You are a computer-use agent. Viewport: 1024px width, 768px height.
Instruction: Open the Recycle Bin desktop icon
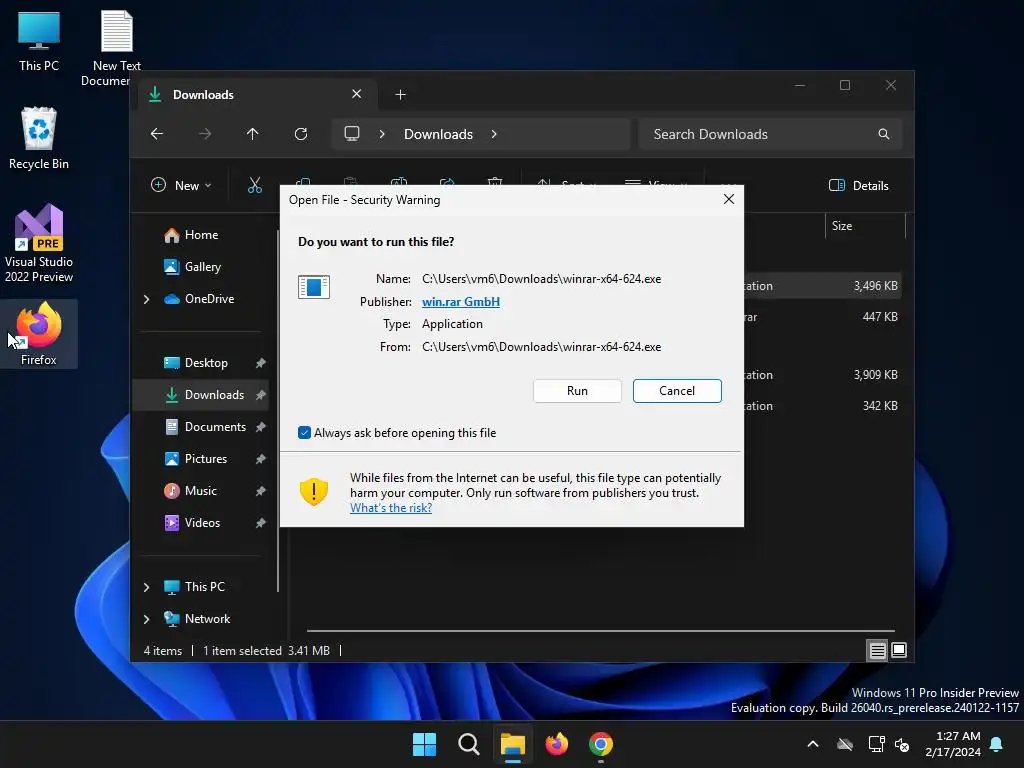(39, 138)
